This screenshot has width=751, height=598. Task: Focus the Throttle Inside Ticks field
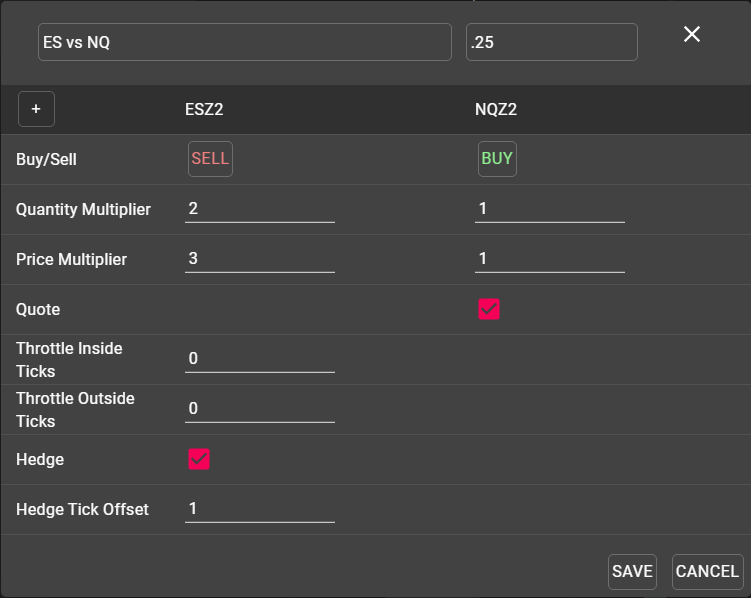point(260,358)
